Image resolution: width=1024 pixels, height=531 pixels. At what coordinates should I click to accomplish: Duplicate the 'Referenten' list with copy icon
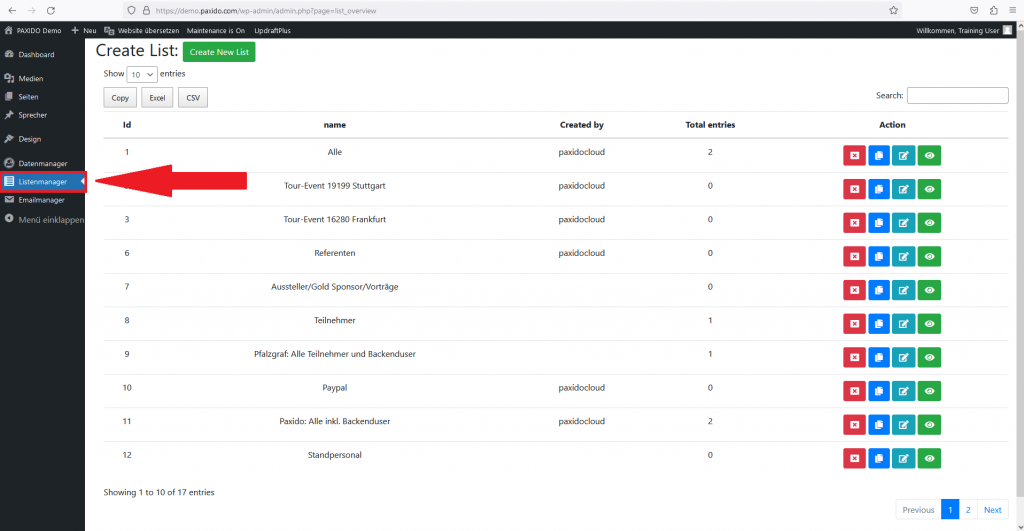point(879,256)
